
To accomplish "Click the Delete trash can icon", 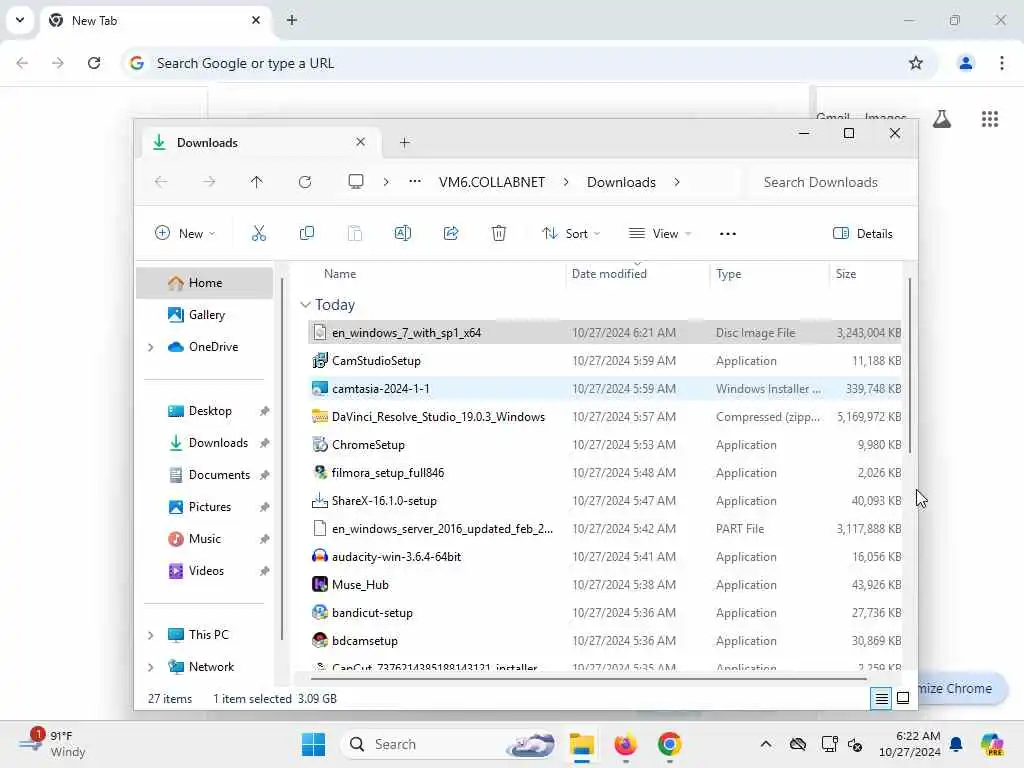I will click(499, 233).
